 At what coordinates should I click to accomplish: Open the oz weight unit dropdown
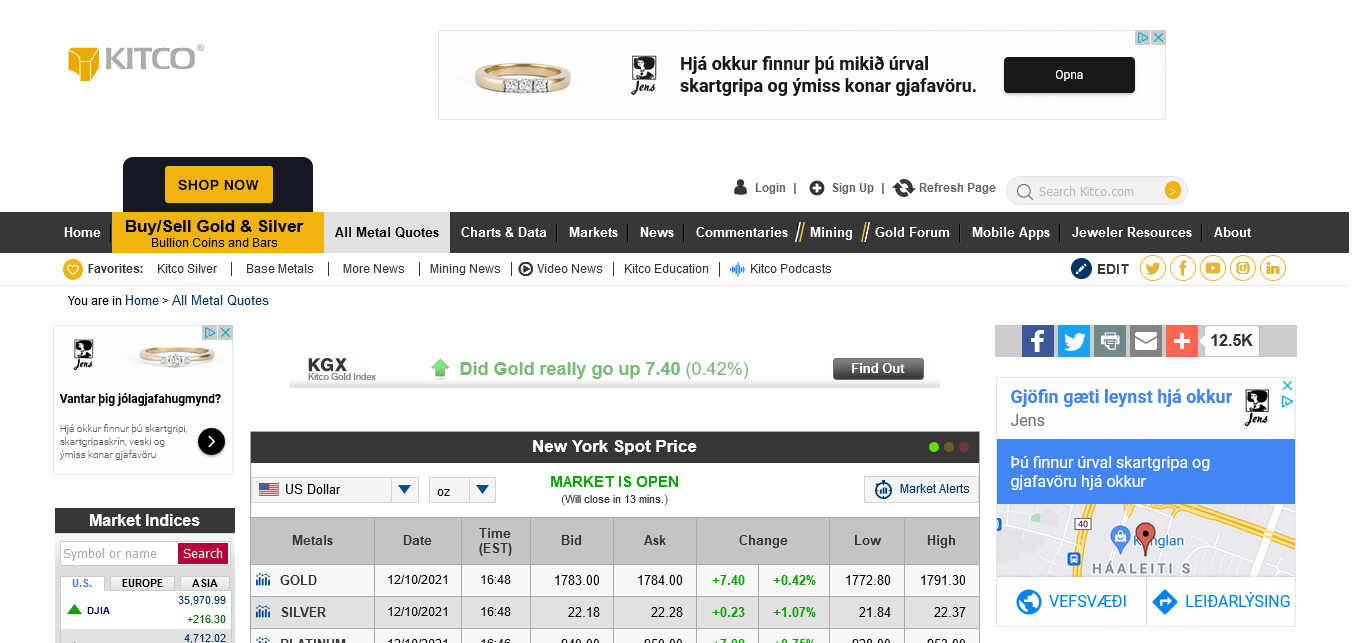coord(483,490)
